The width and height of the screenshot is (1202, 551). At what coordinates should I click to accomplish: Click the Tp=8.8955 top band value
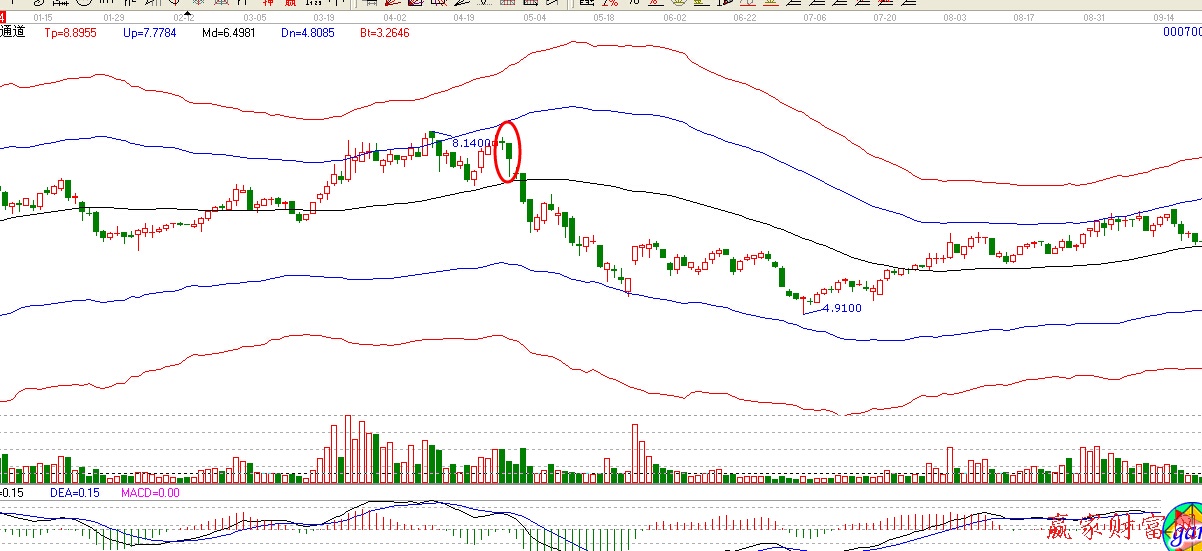click(x=70, y=32)
